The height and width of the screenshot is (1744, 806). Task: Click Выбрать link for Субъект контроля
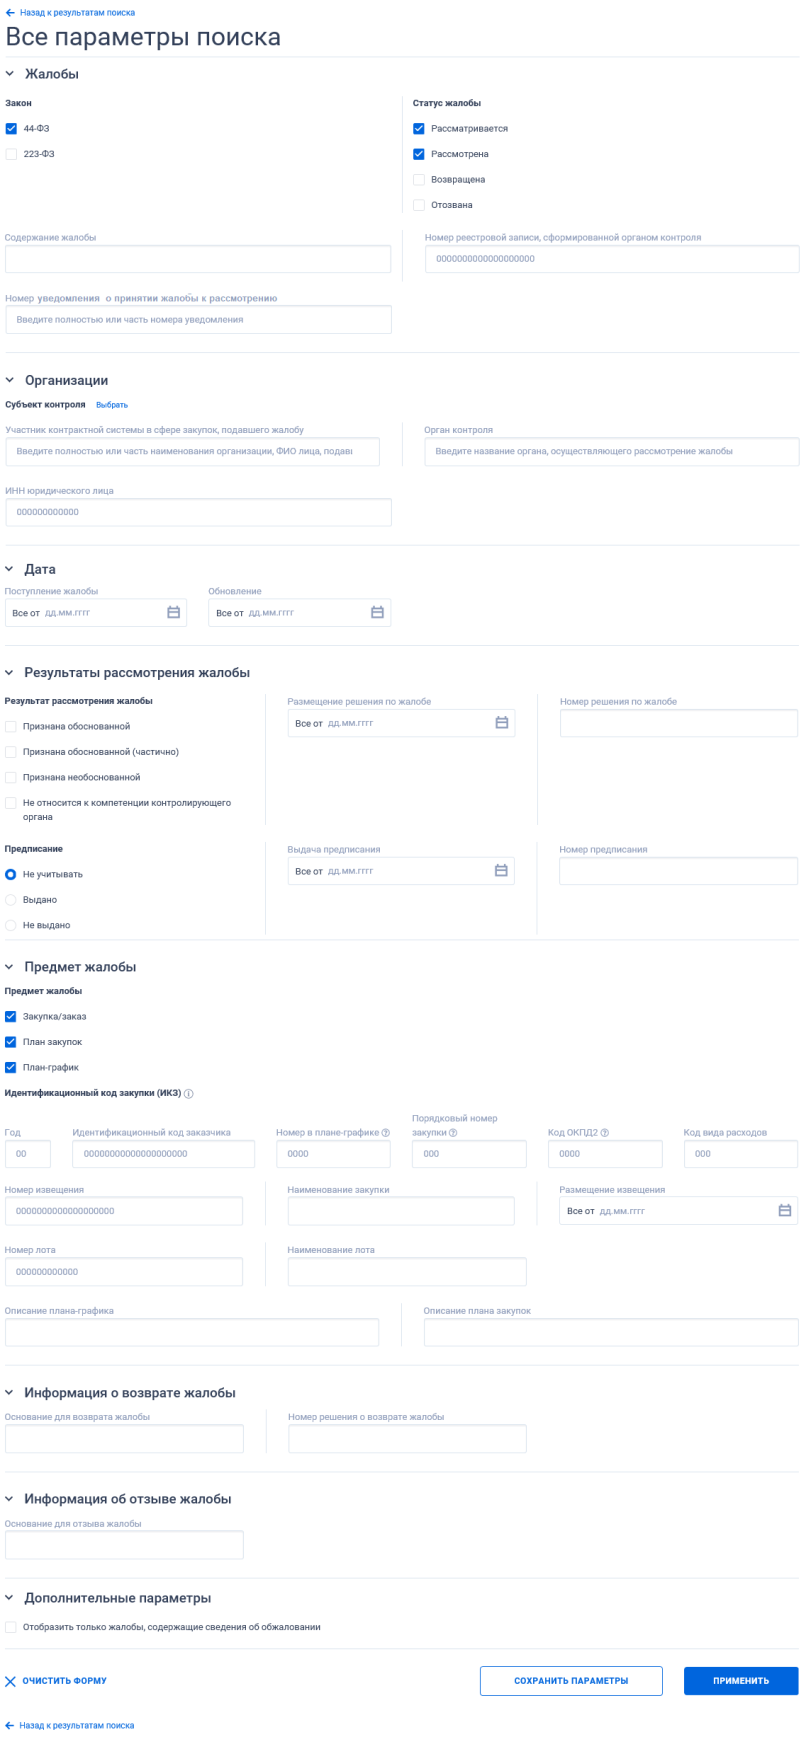tap(112, 405)
